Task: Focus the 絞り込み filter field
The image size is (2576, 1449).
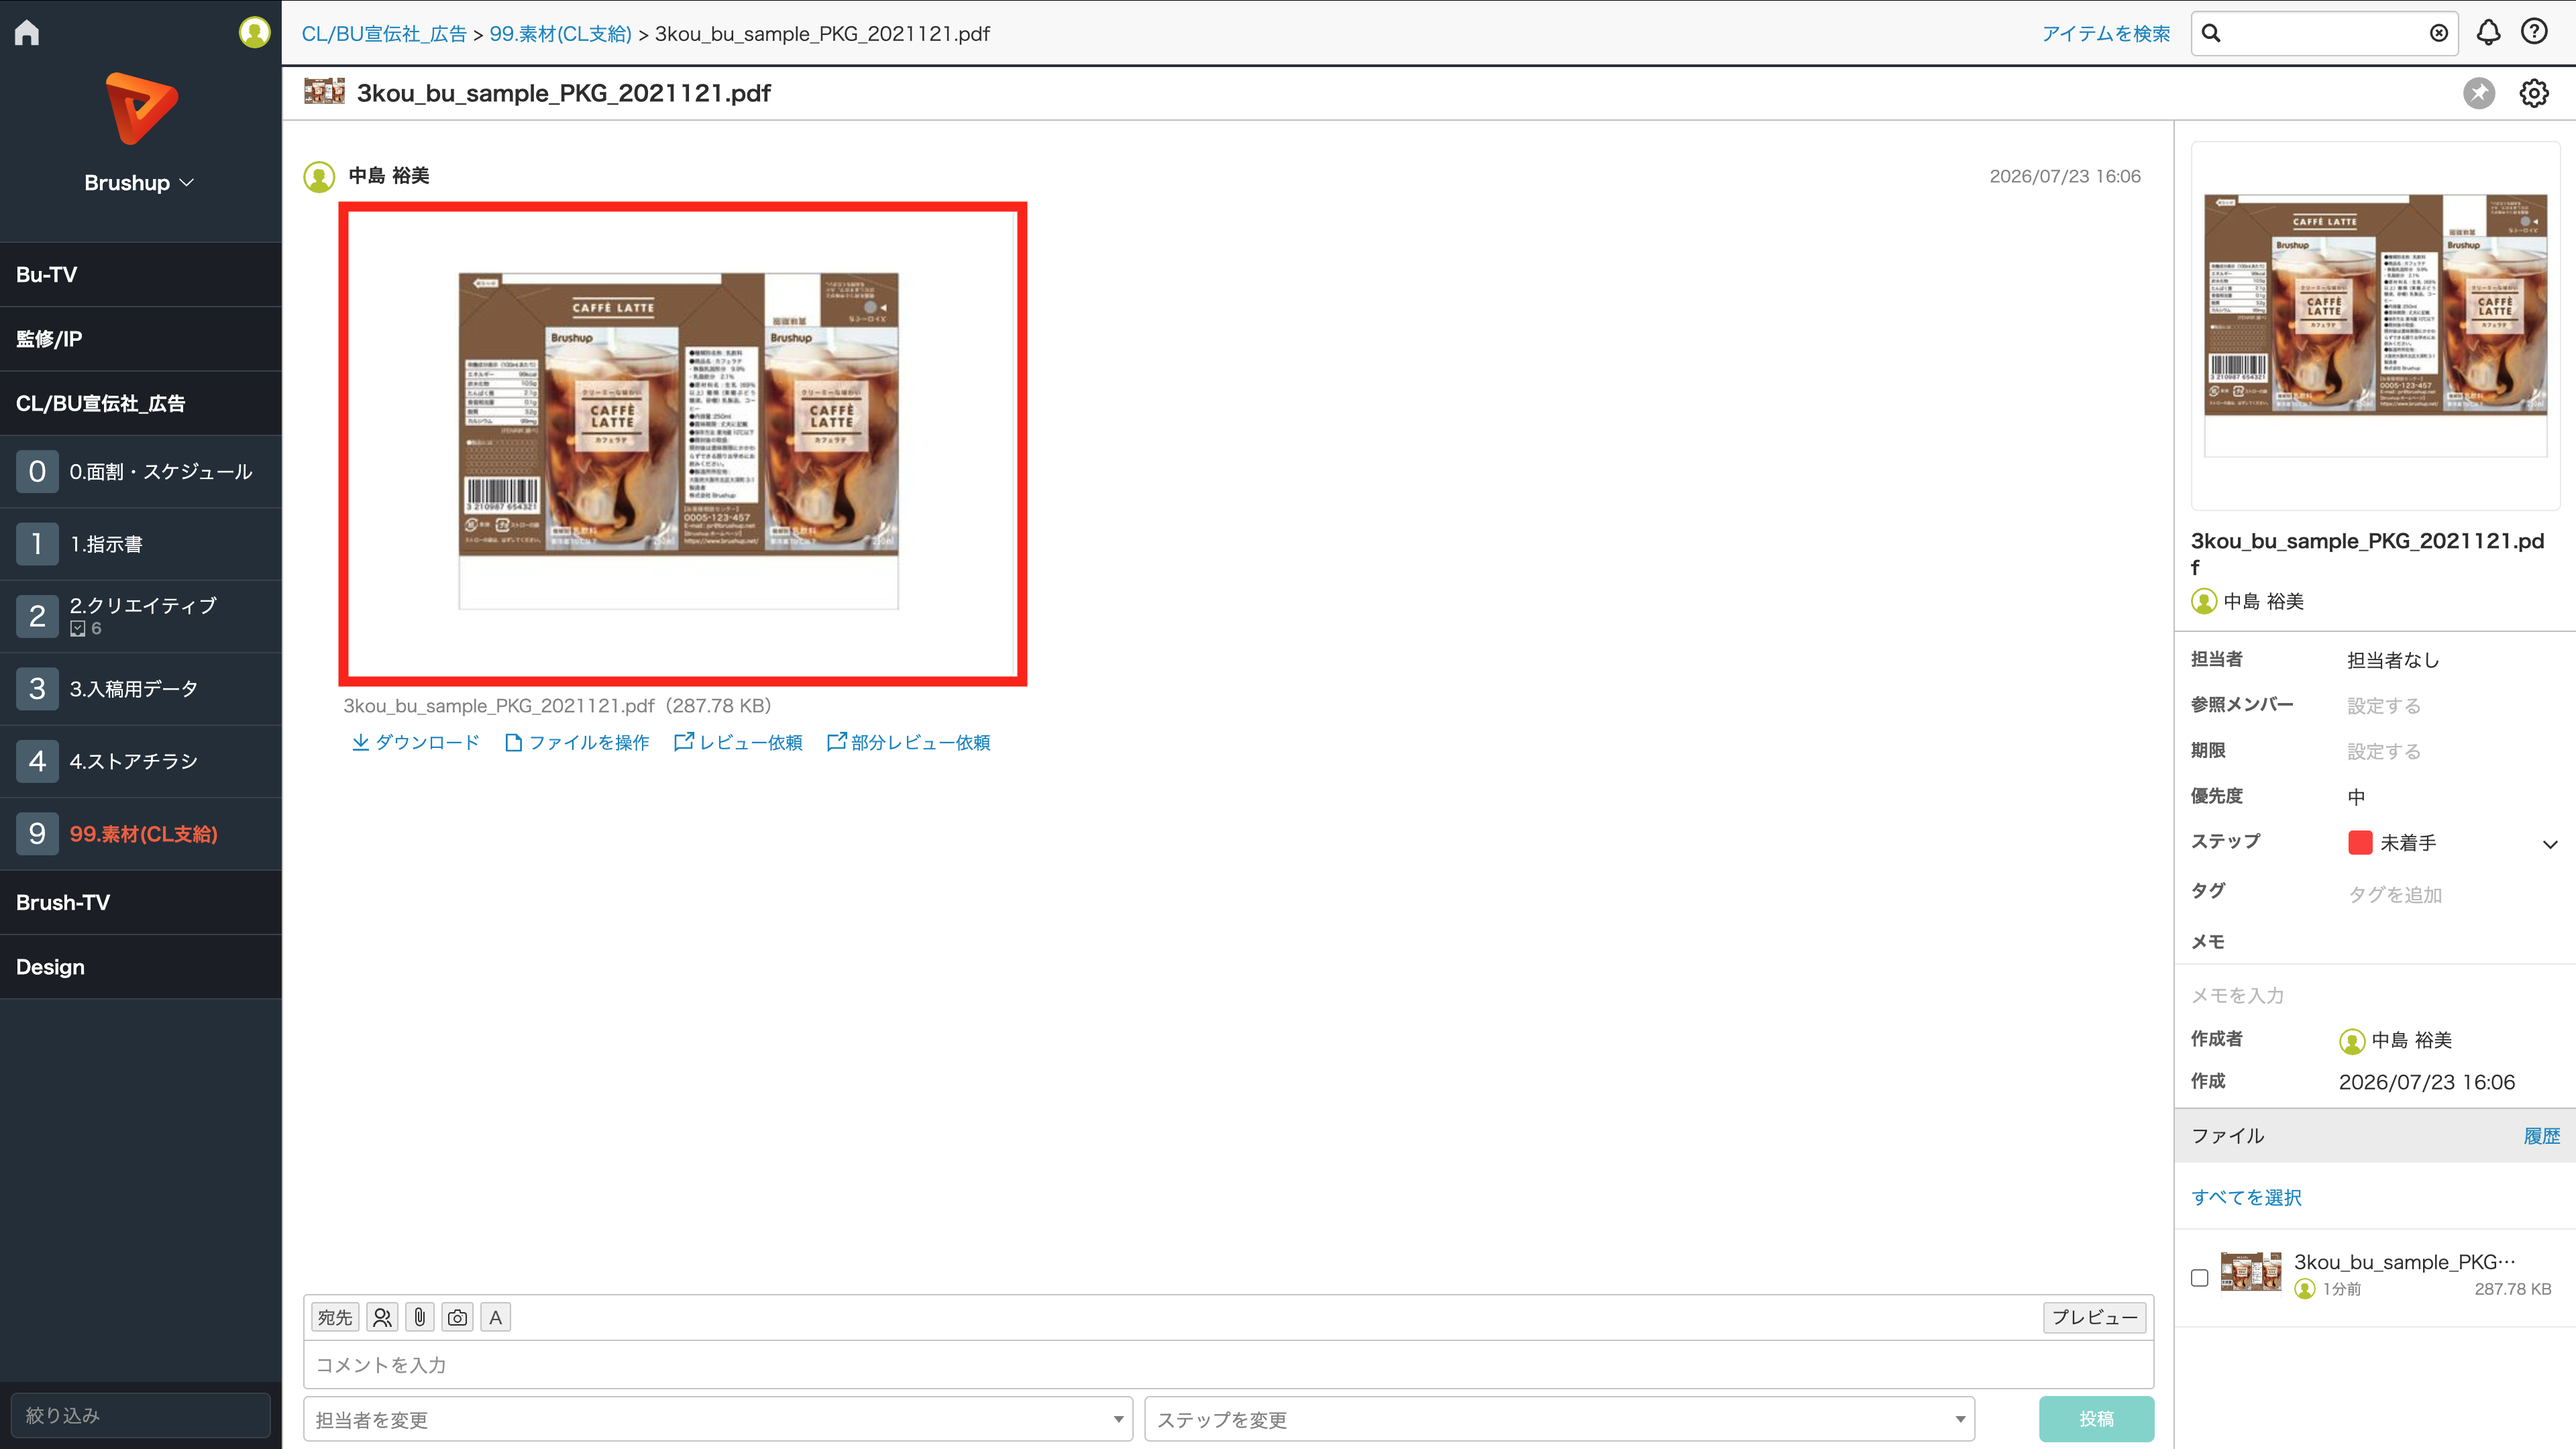Action: [141, 1415]
